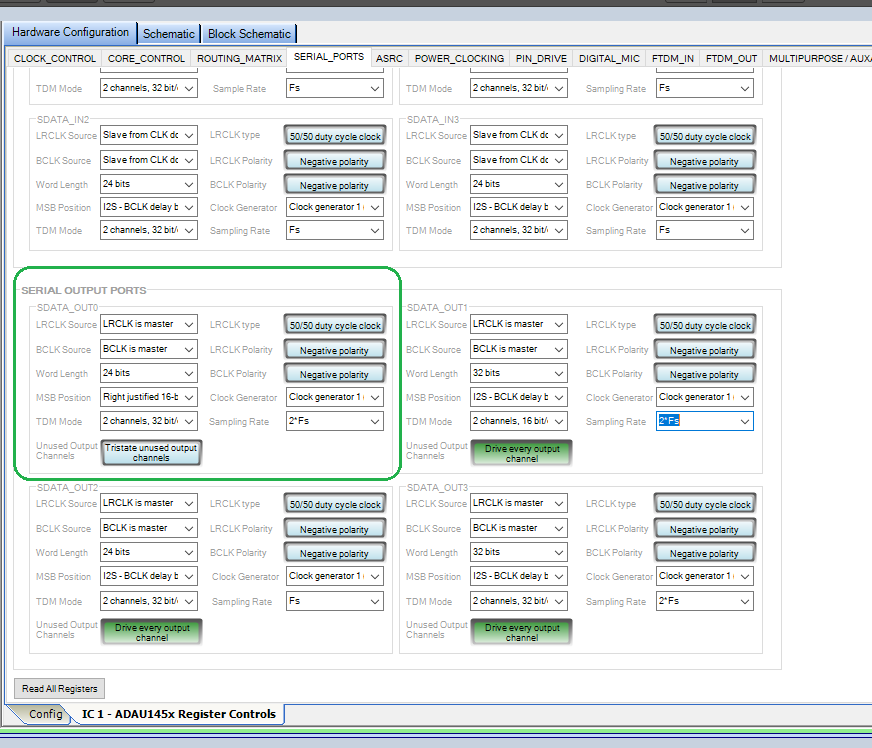Open SDATA_OUT3 LRCLK Source dropdown
Image resolution: width=872 pixels, height=748 pixels.
pos(518,503)
